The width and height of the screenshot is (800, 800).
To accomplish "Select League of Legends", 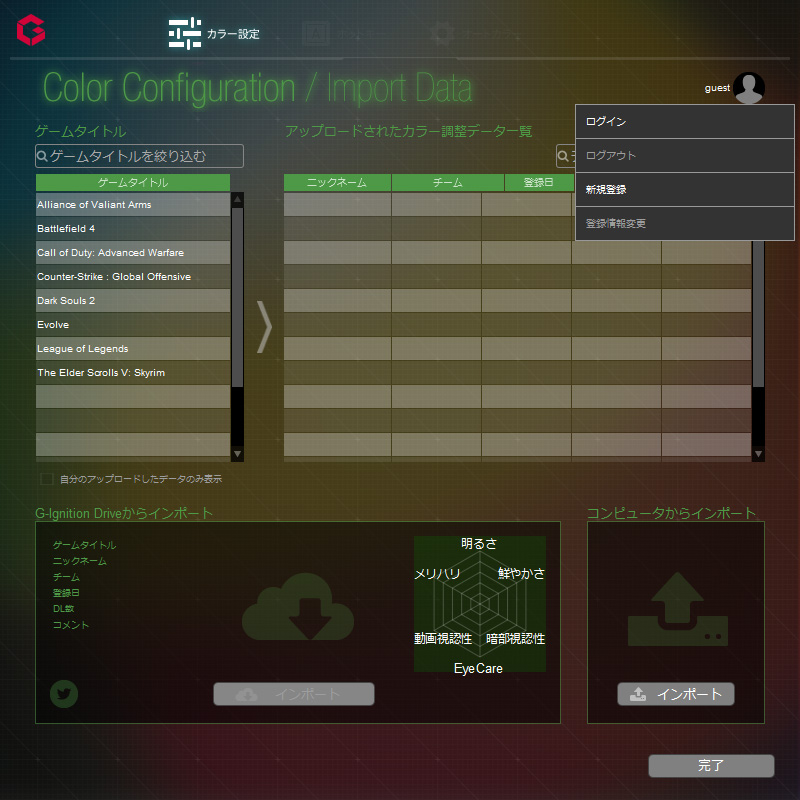I will 133,348.
